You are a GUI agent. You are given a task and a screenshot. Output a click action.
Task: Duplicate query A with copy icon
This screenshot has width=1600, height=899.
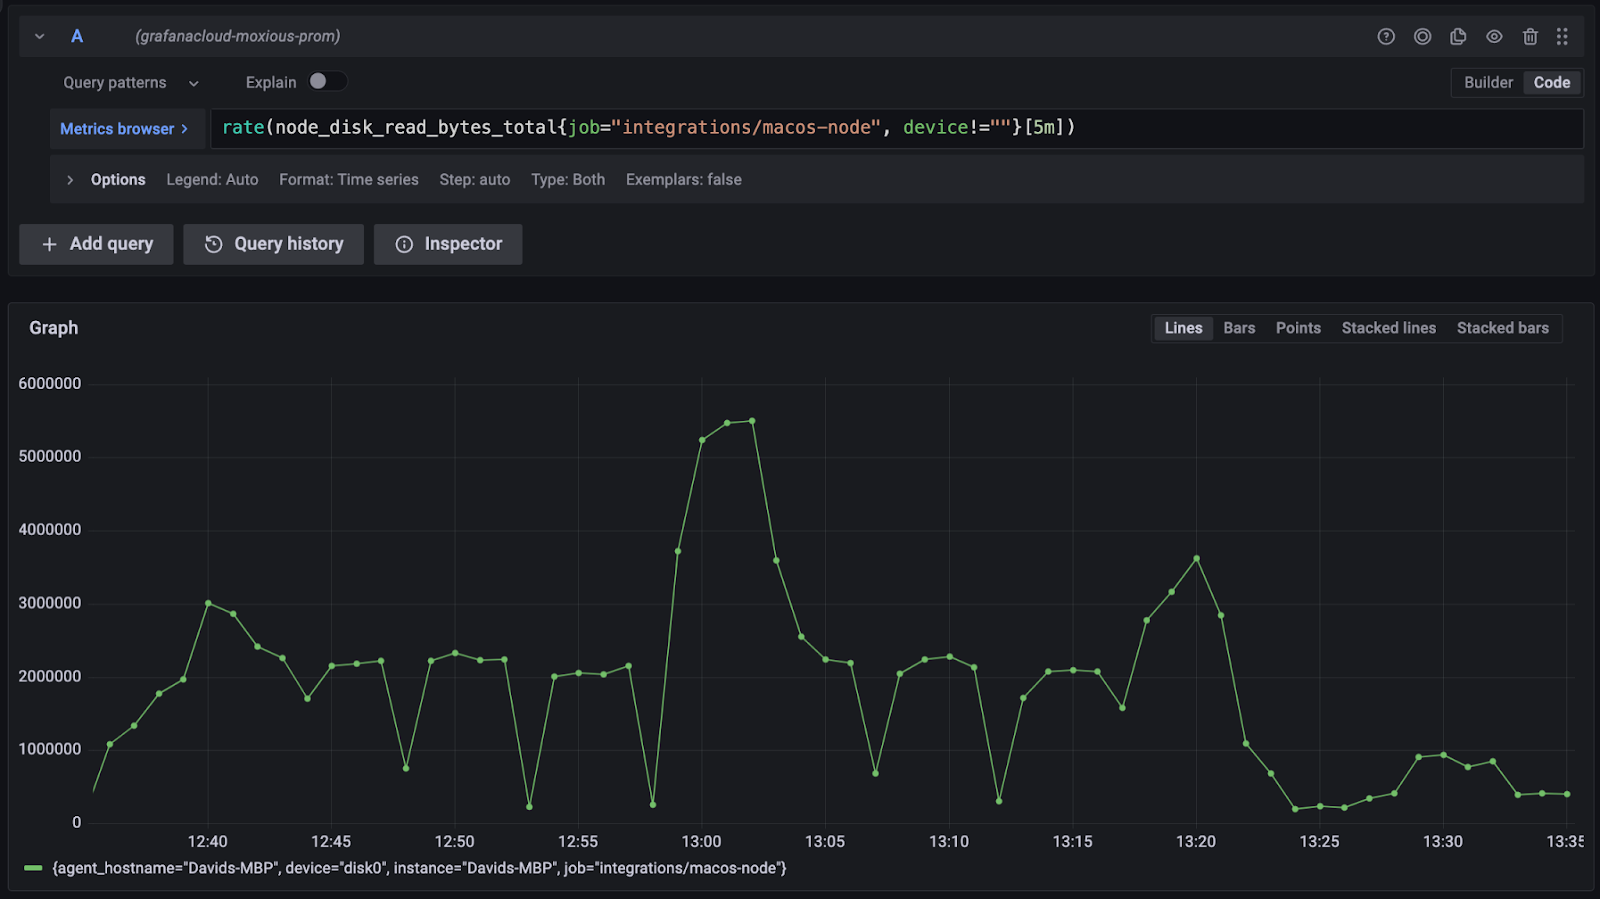click(x=1458, y=37)
